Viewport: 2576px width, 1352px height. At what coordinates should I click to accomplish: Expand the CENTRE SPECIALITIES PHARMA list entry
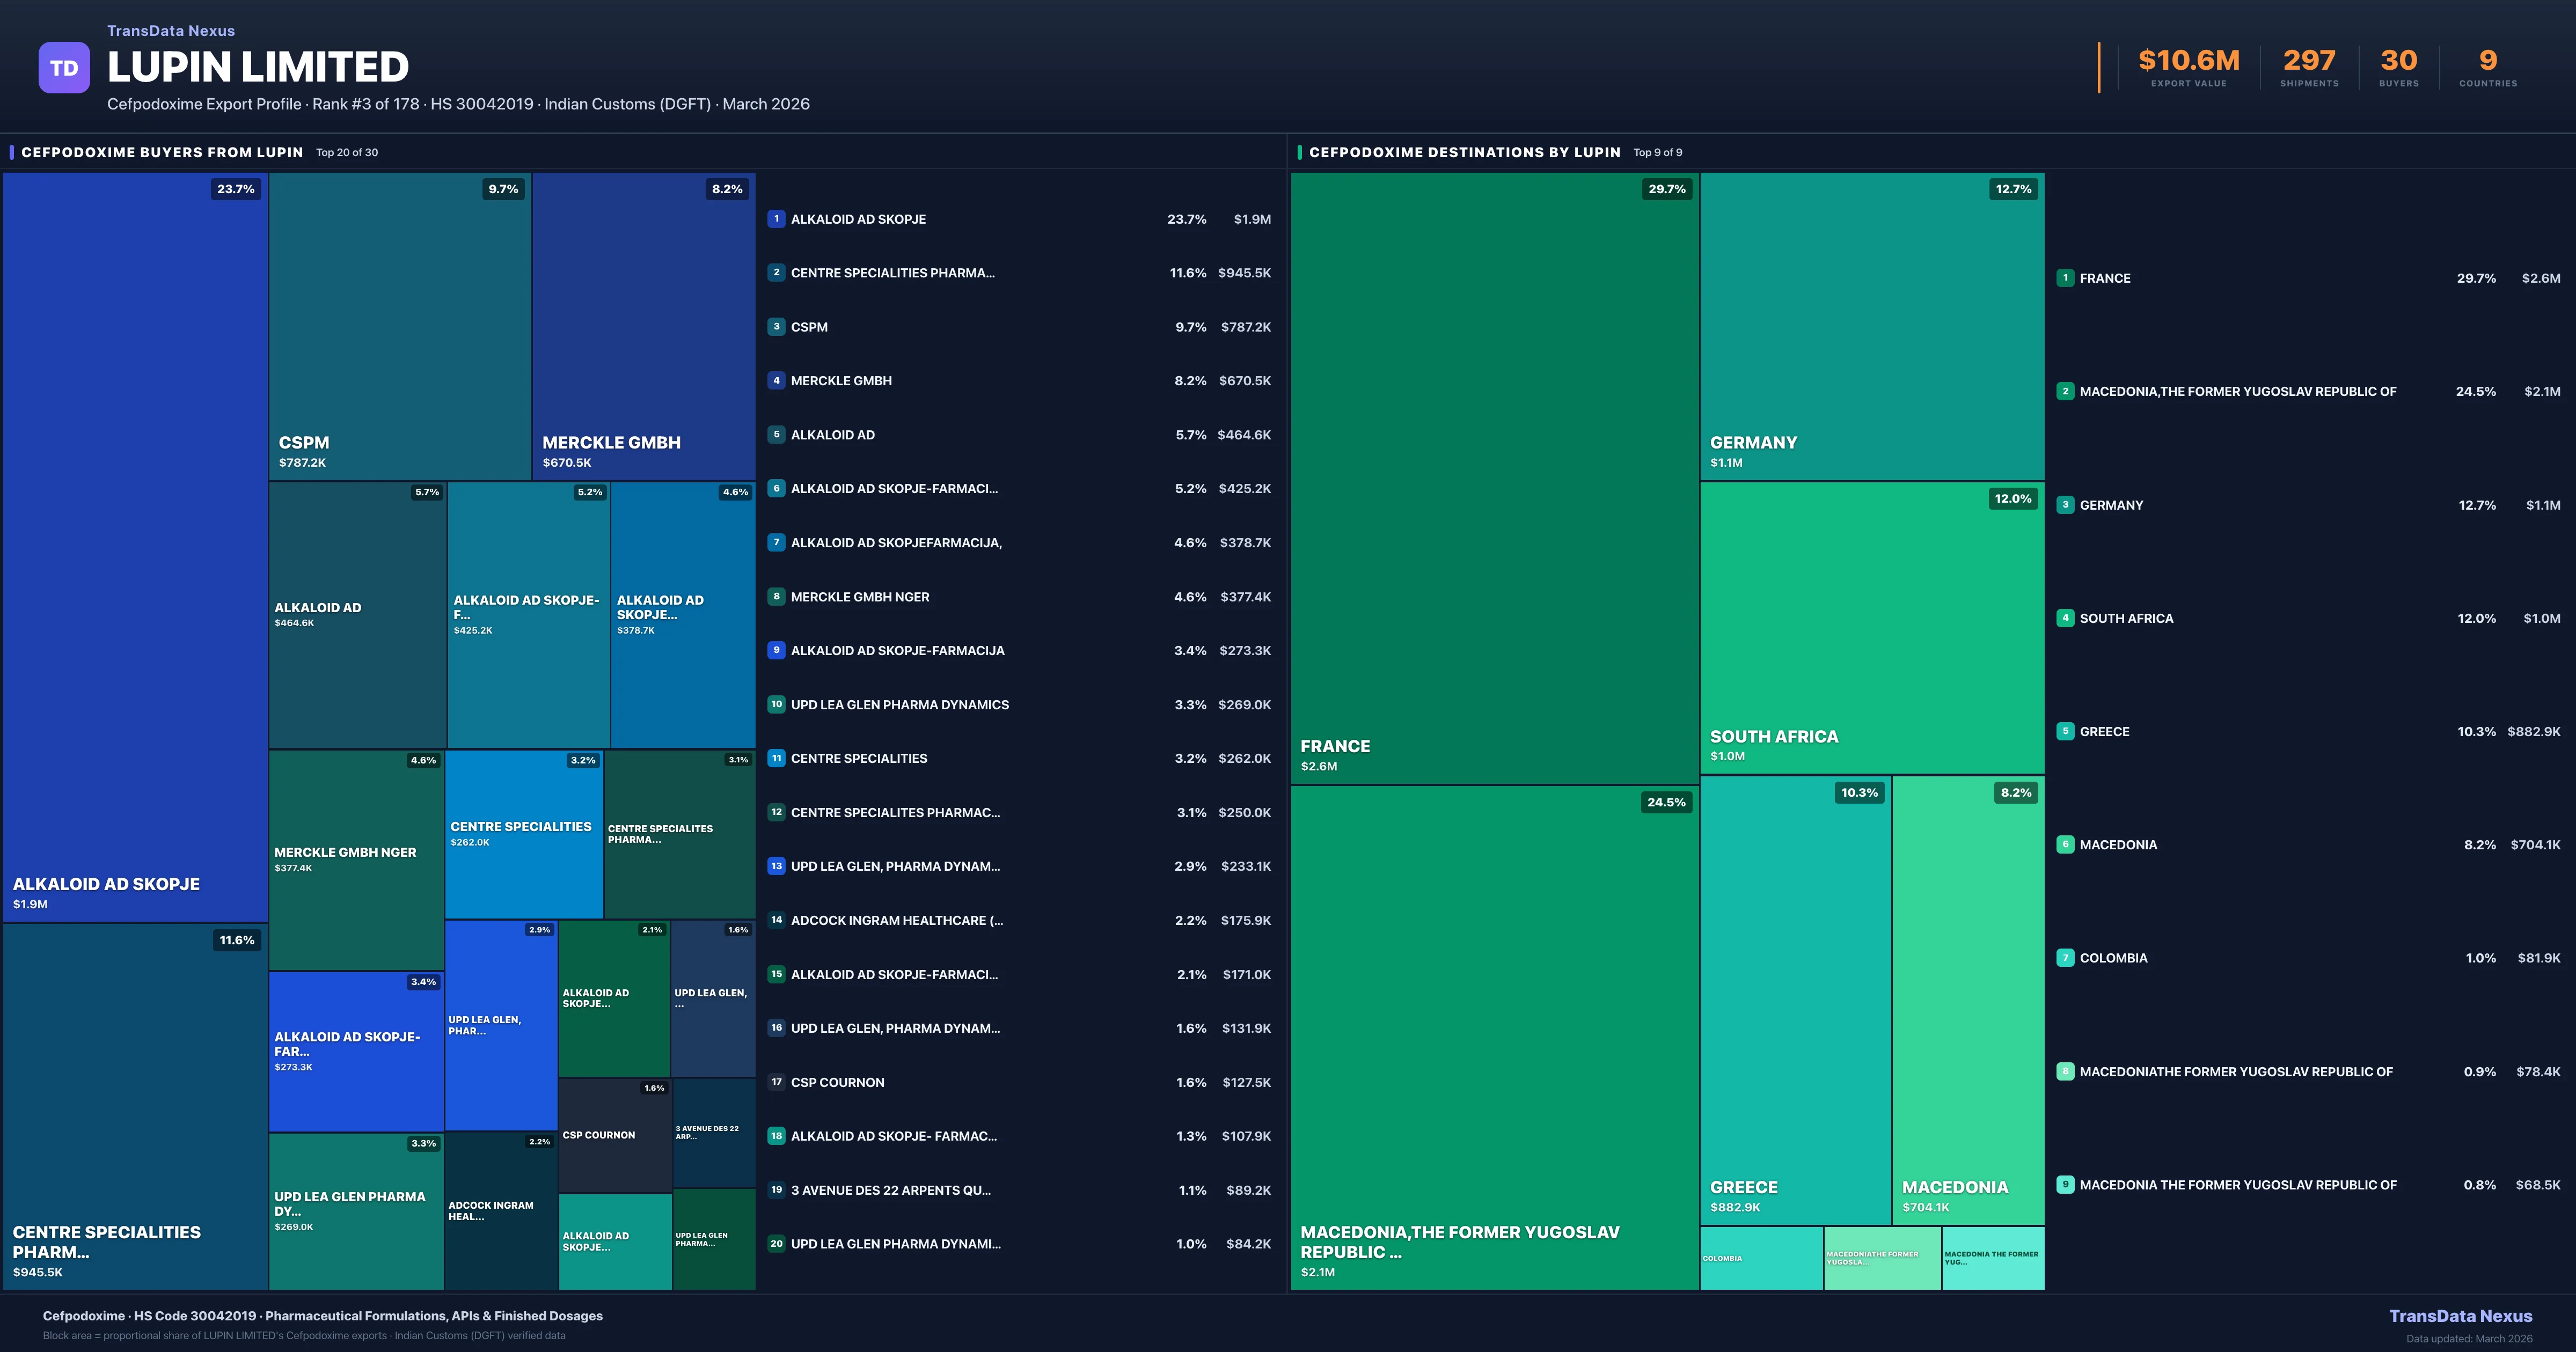pos(893,272)
